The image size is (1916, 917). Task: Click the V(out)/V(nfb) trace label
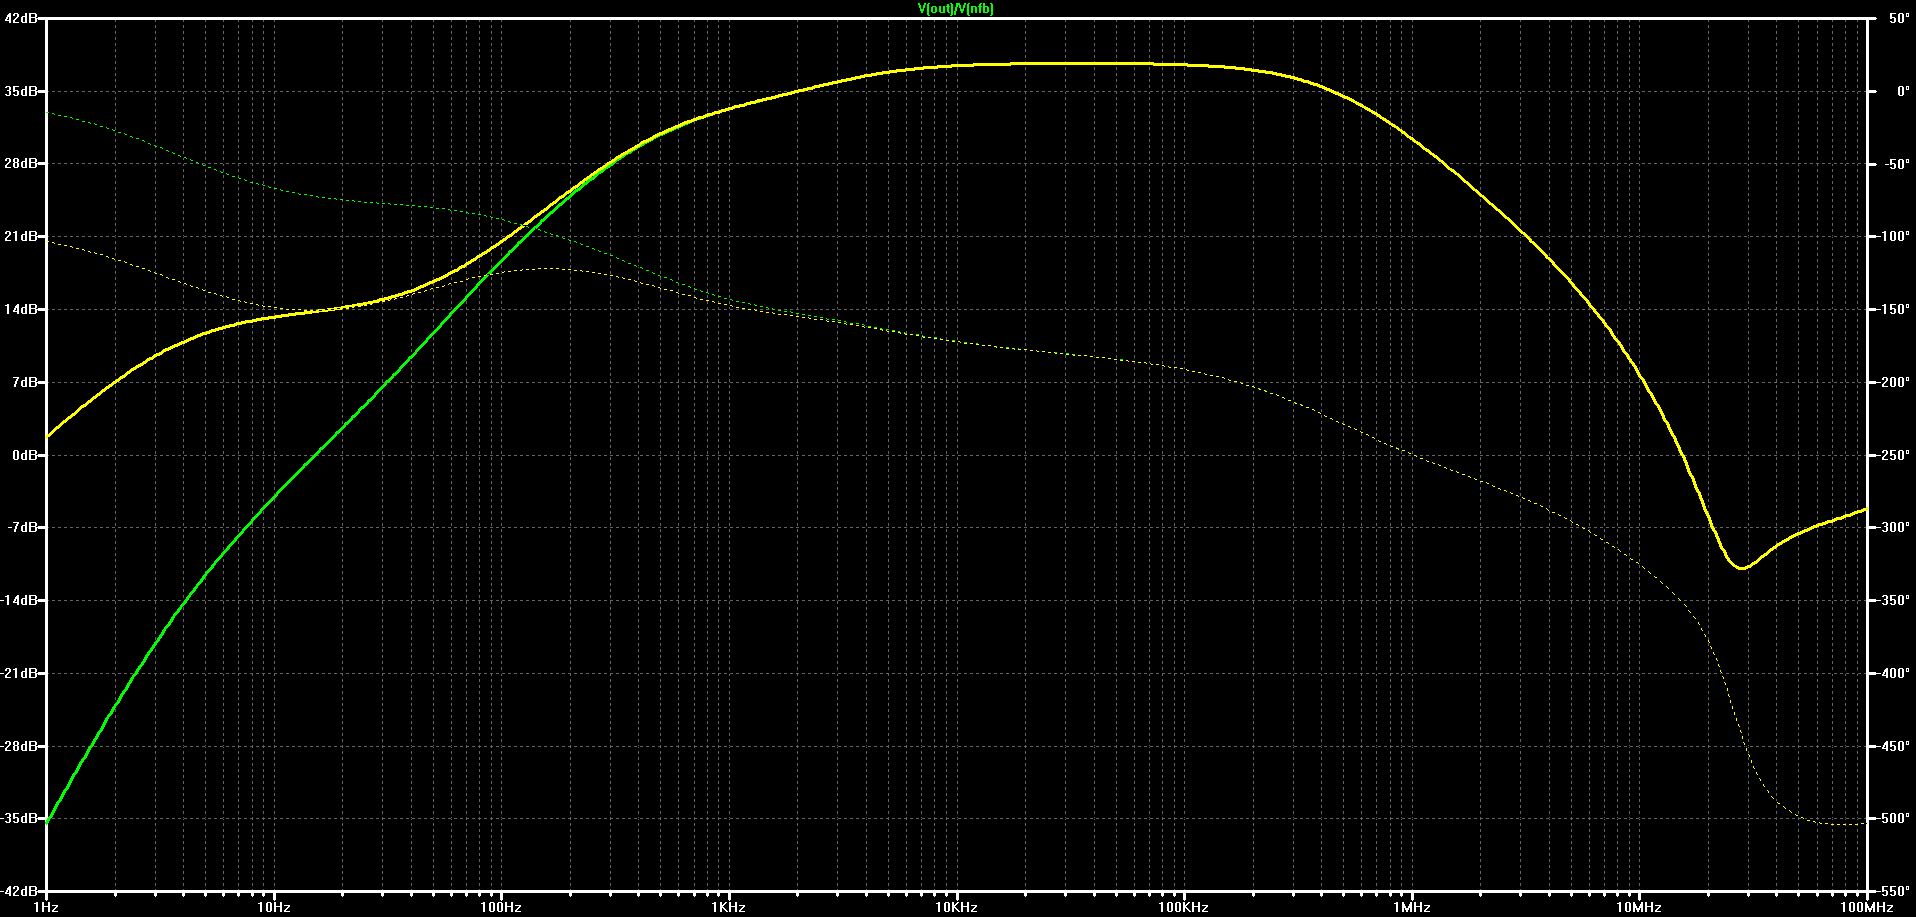(956, 9)
